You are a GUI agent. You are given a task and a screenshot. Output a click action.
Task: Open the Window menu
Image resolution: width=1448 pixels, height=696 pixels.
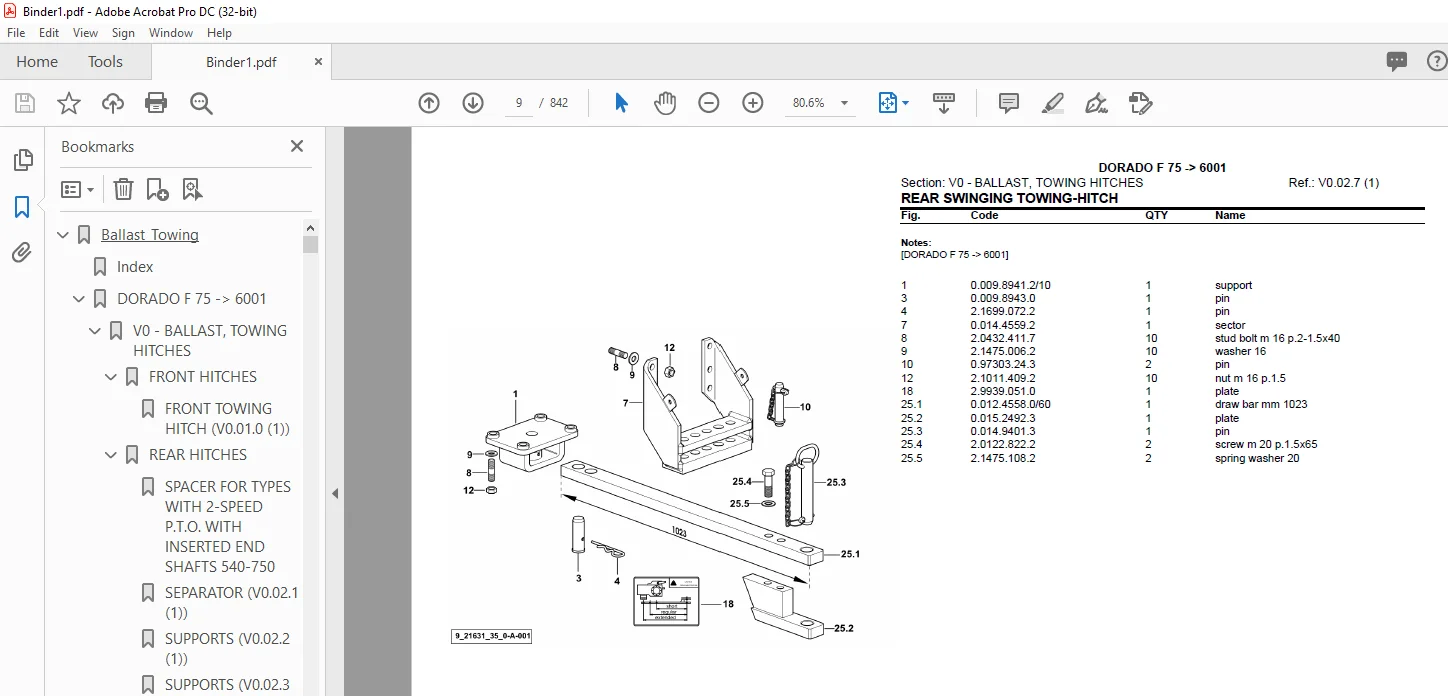point(171,33)
